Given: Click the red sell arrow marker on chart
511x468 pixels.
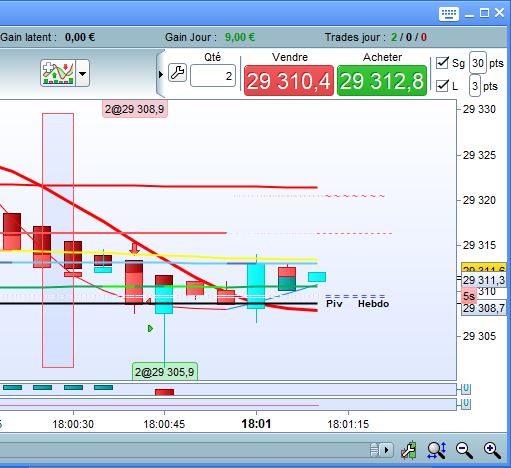Looking at the screenshot, I should pos(135,249).
